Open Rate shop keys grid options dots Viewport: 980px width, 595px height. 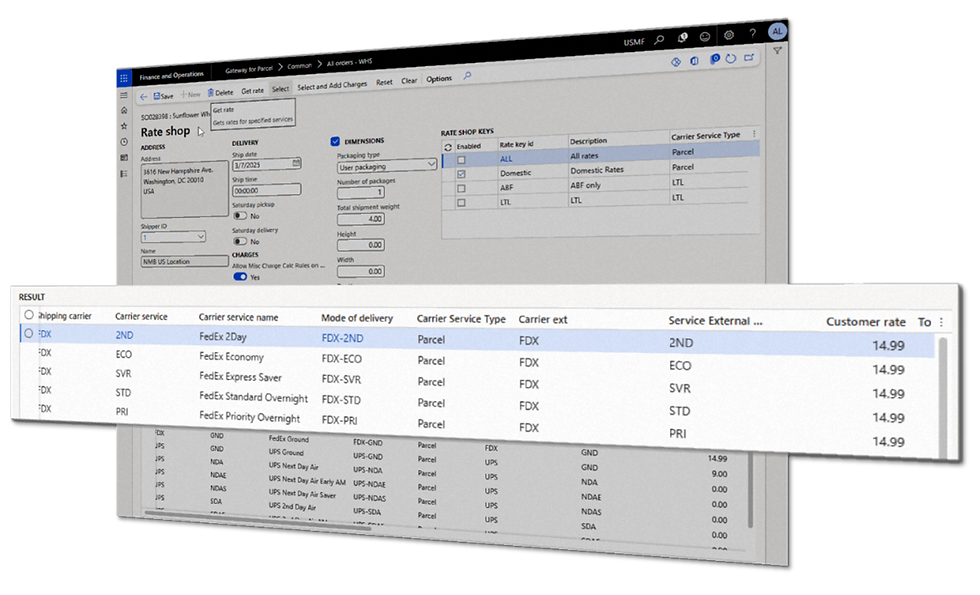754,133
